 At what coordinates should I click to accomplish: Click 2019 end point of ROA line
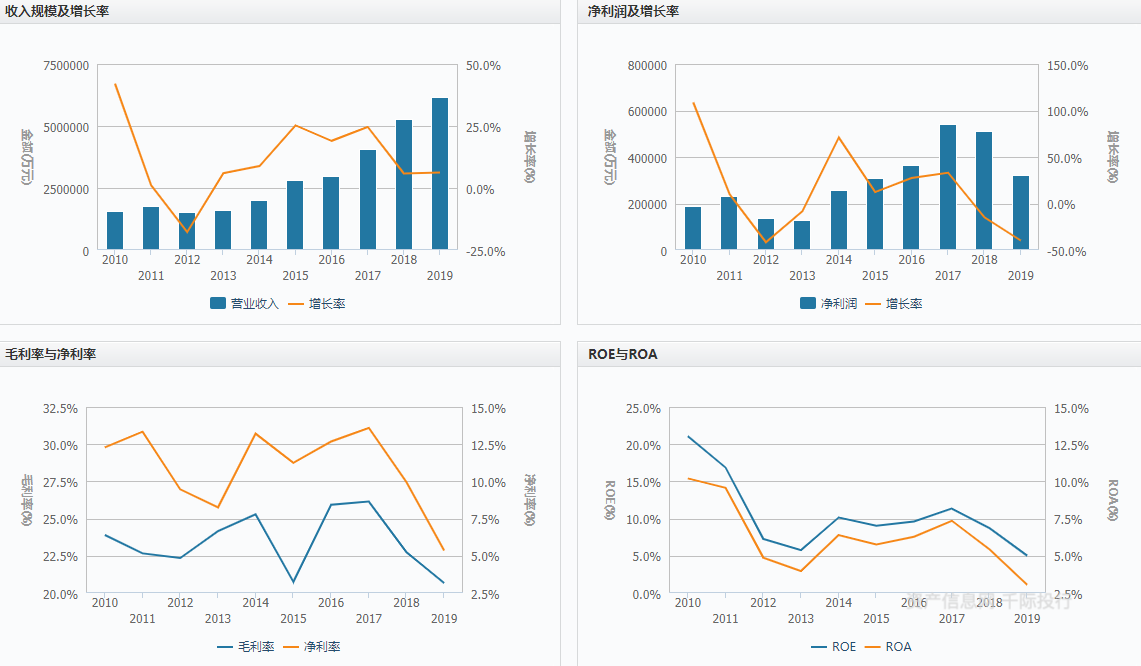click(x=1026, y=584)
